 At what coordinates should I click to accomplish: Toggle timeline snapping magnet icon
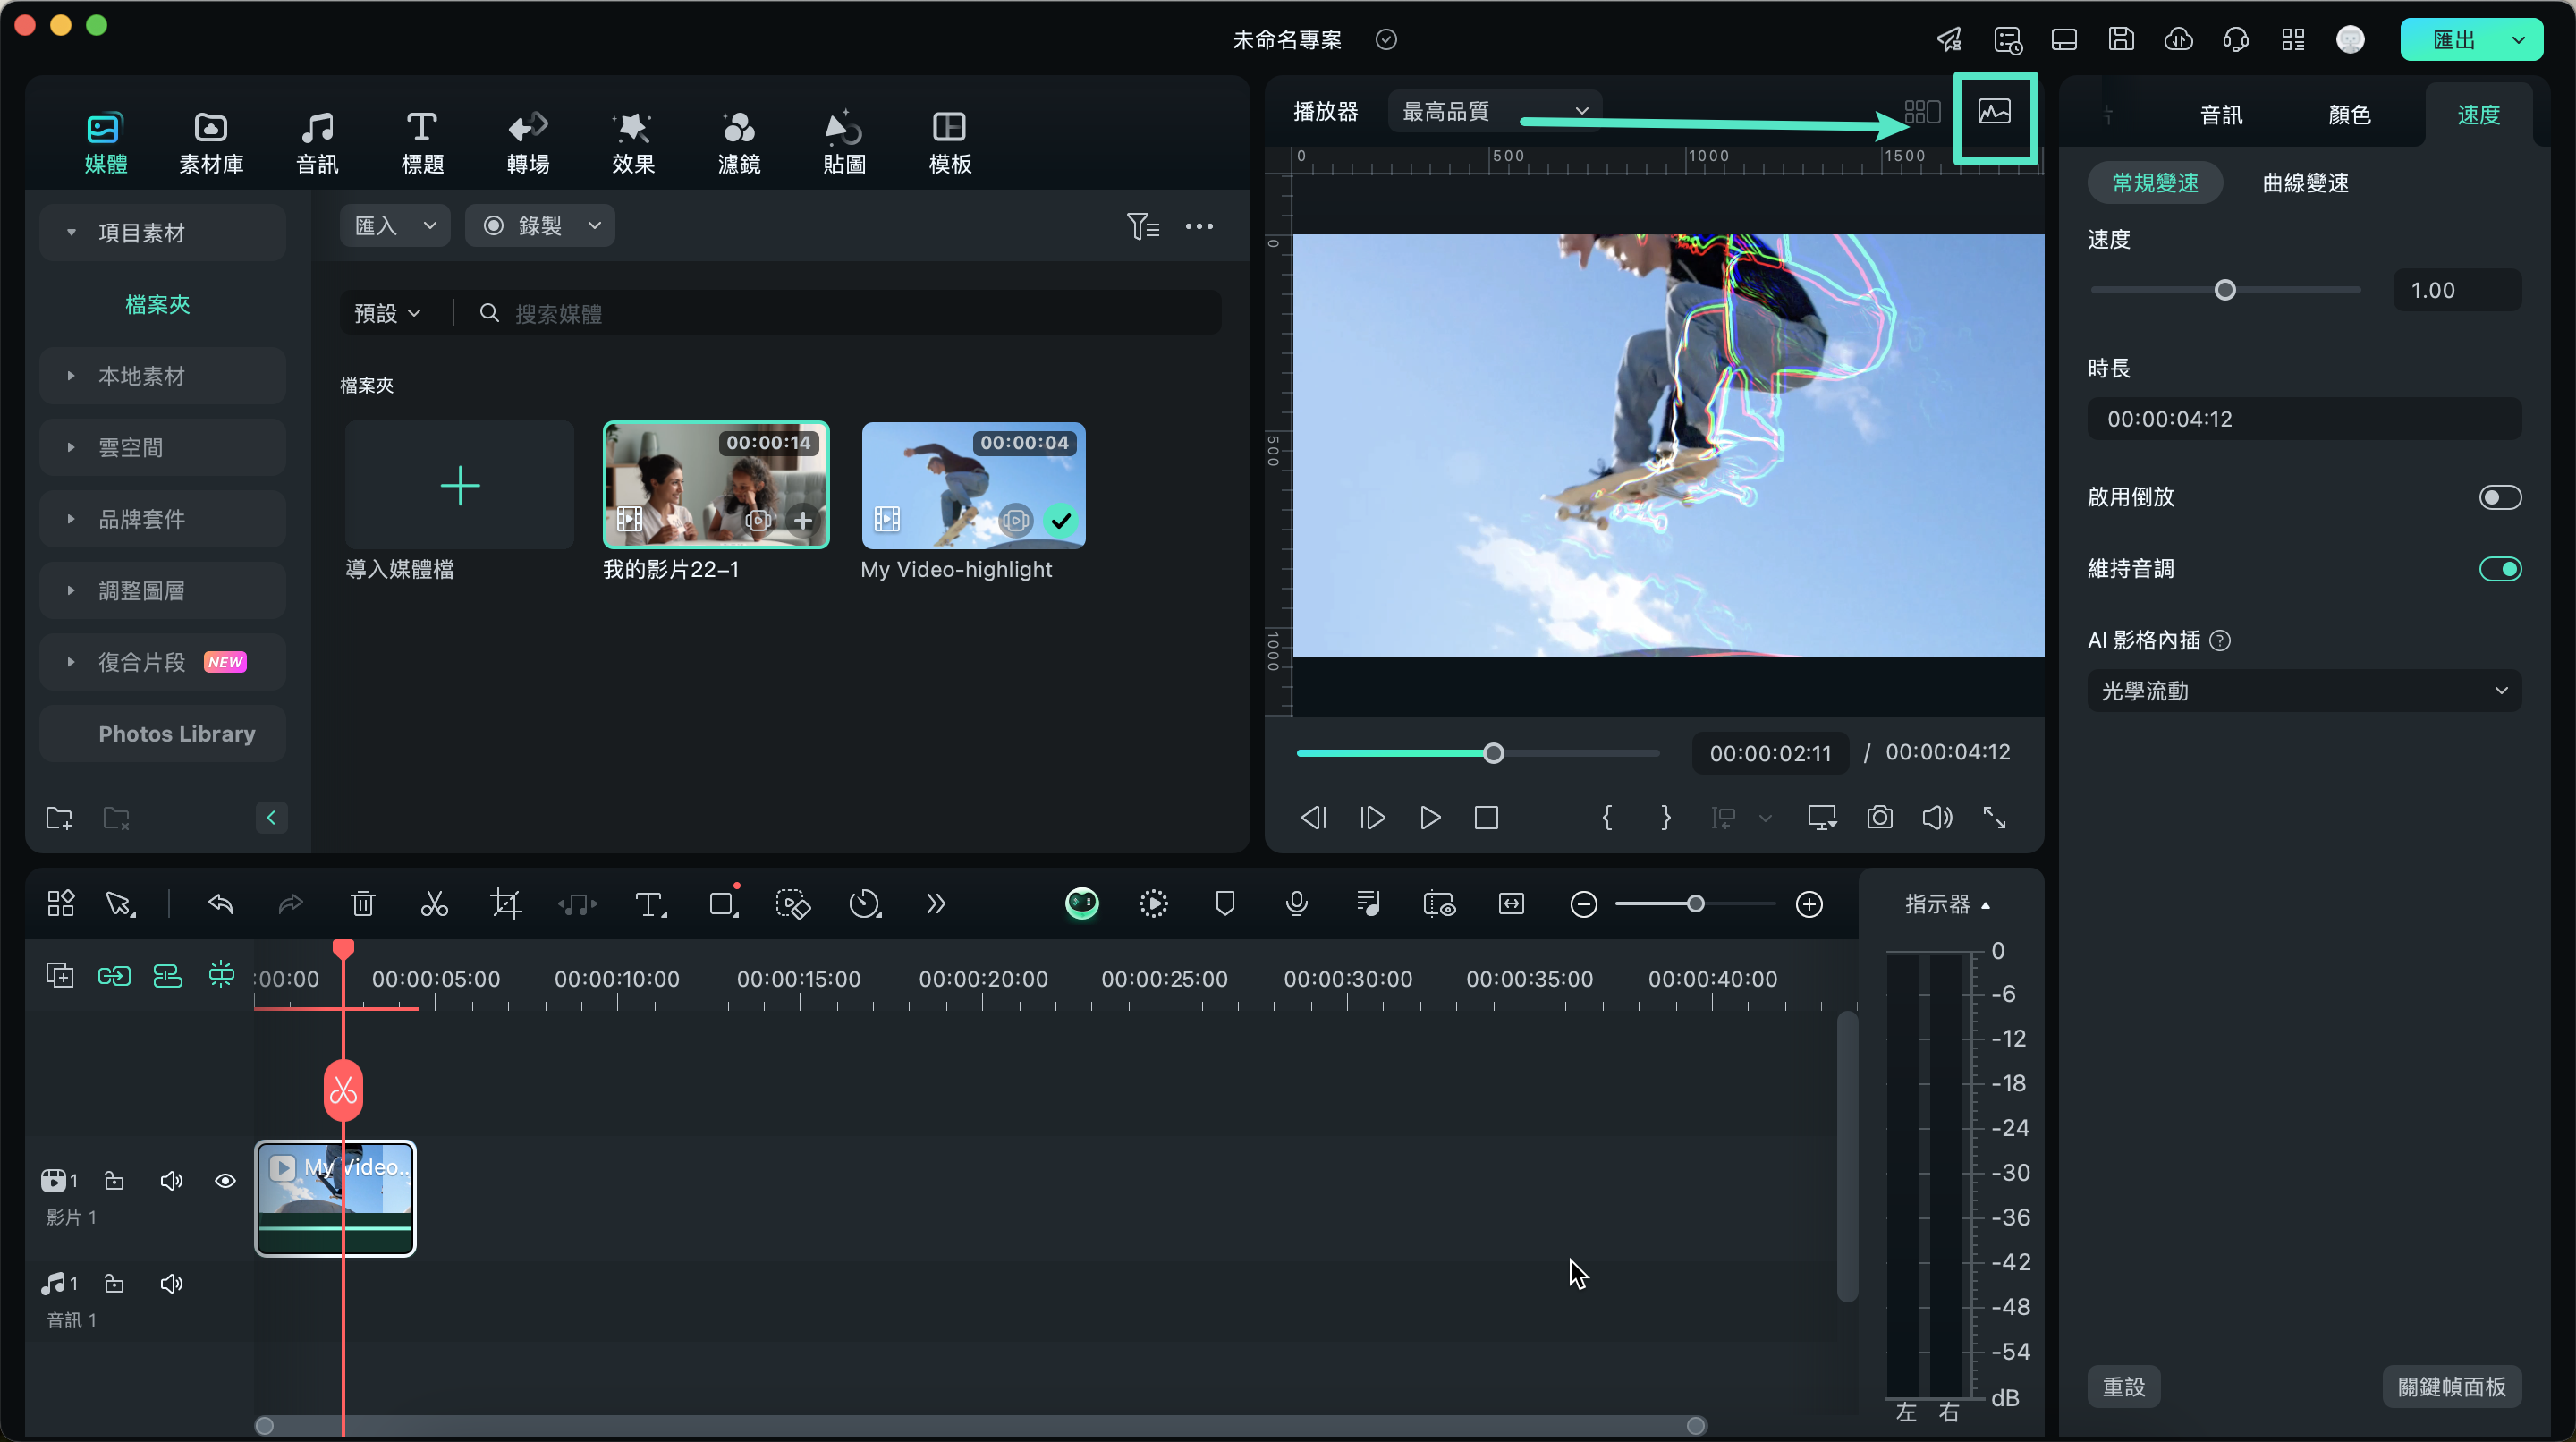(221, 974)
